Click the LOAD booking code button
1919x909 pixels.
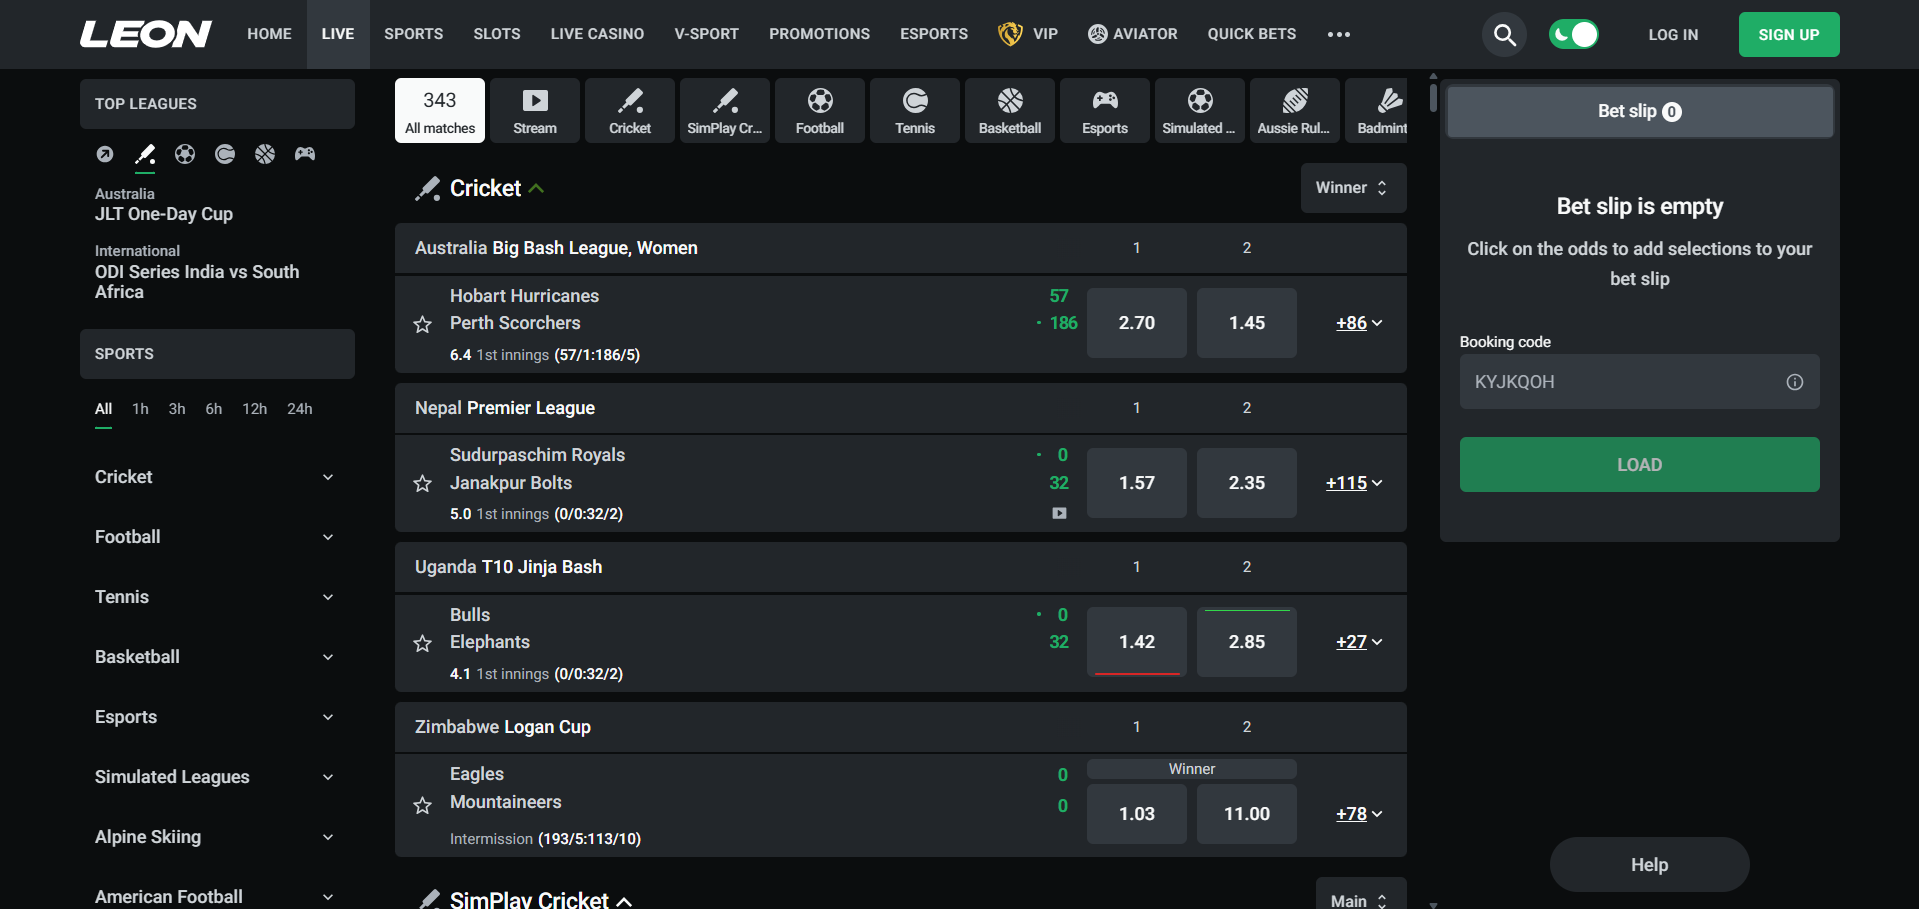click(1638, 464)
